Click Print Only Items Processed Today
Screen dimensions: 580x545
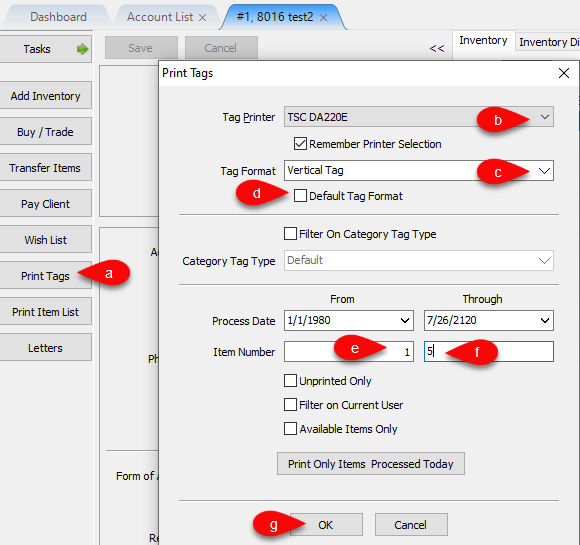(x=371, y=464)
